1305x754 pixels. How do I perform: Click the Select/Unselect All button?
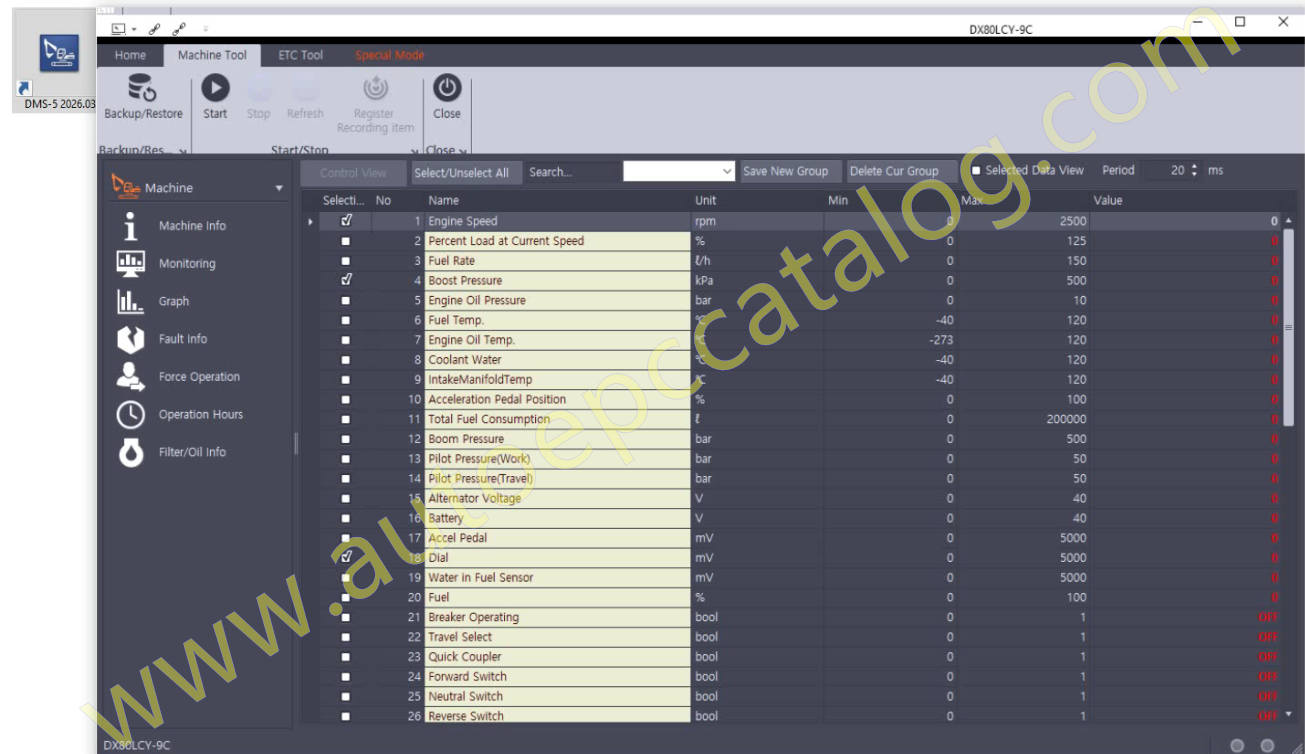pyautogui.click(x=461, y=172)
